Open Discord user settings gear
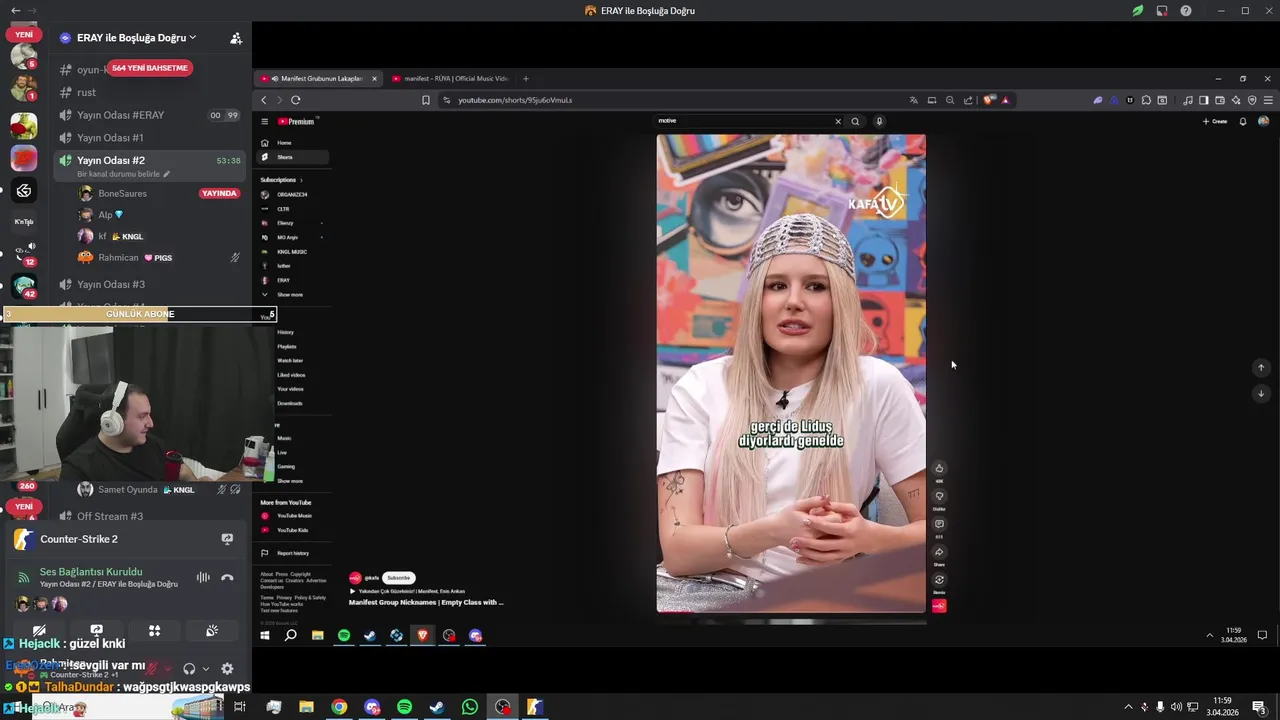1280x720 pixels. click(x=227, y=668)
